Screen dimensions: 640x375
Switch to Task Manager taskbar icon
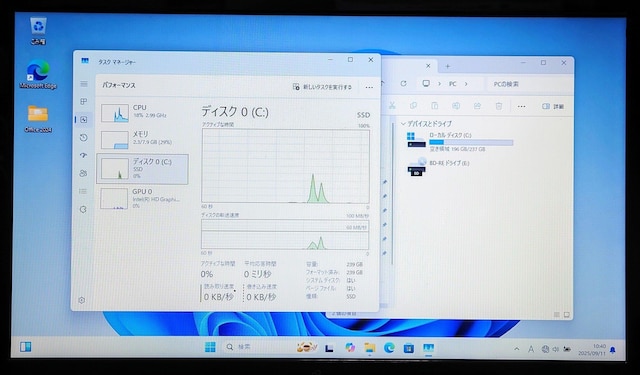point(428,348)
